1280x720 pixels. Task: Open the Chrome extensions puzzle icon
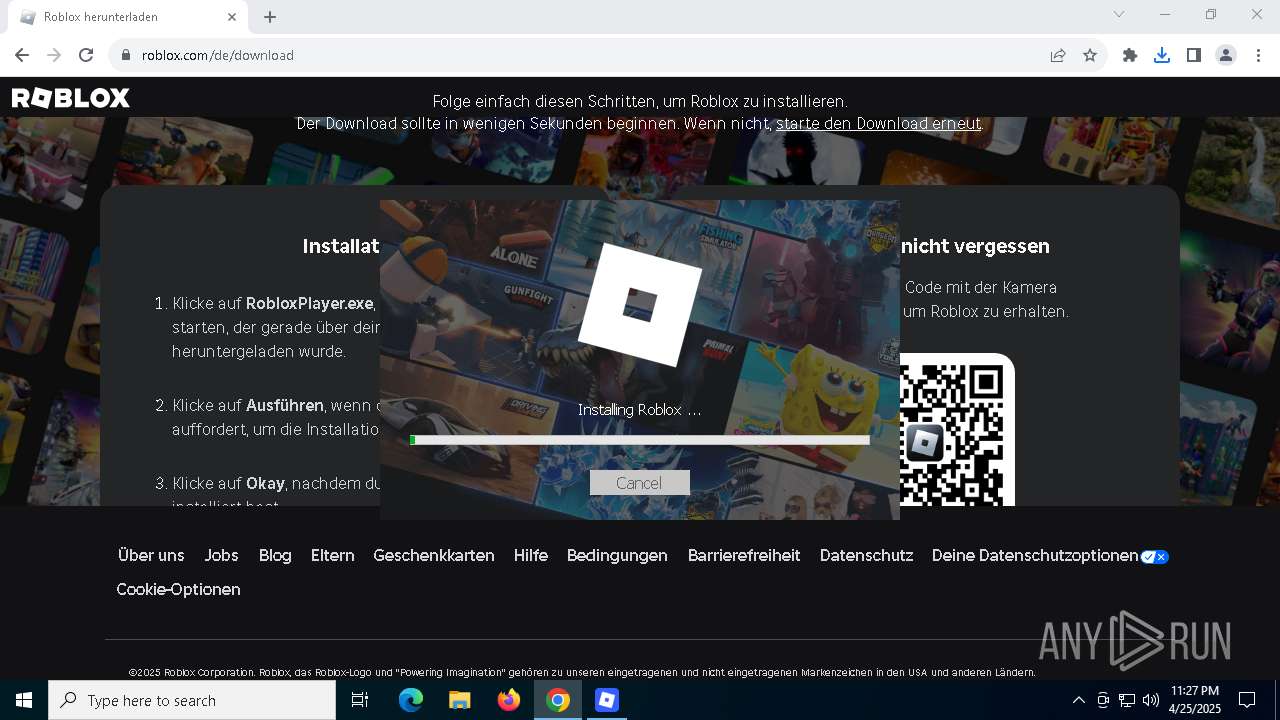1130,55
